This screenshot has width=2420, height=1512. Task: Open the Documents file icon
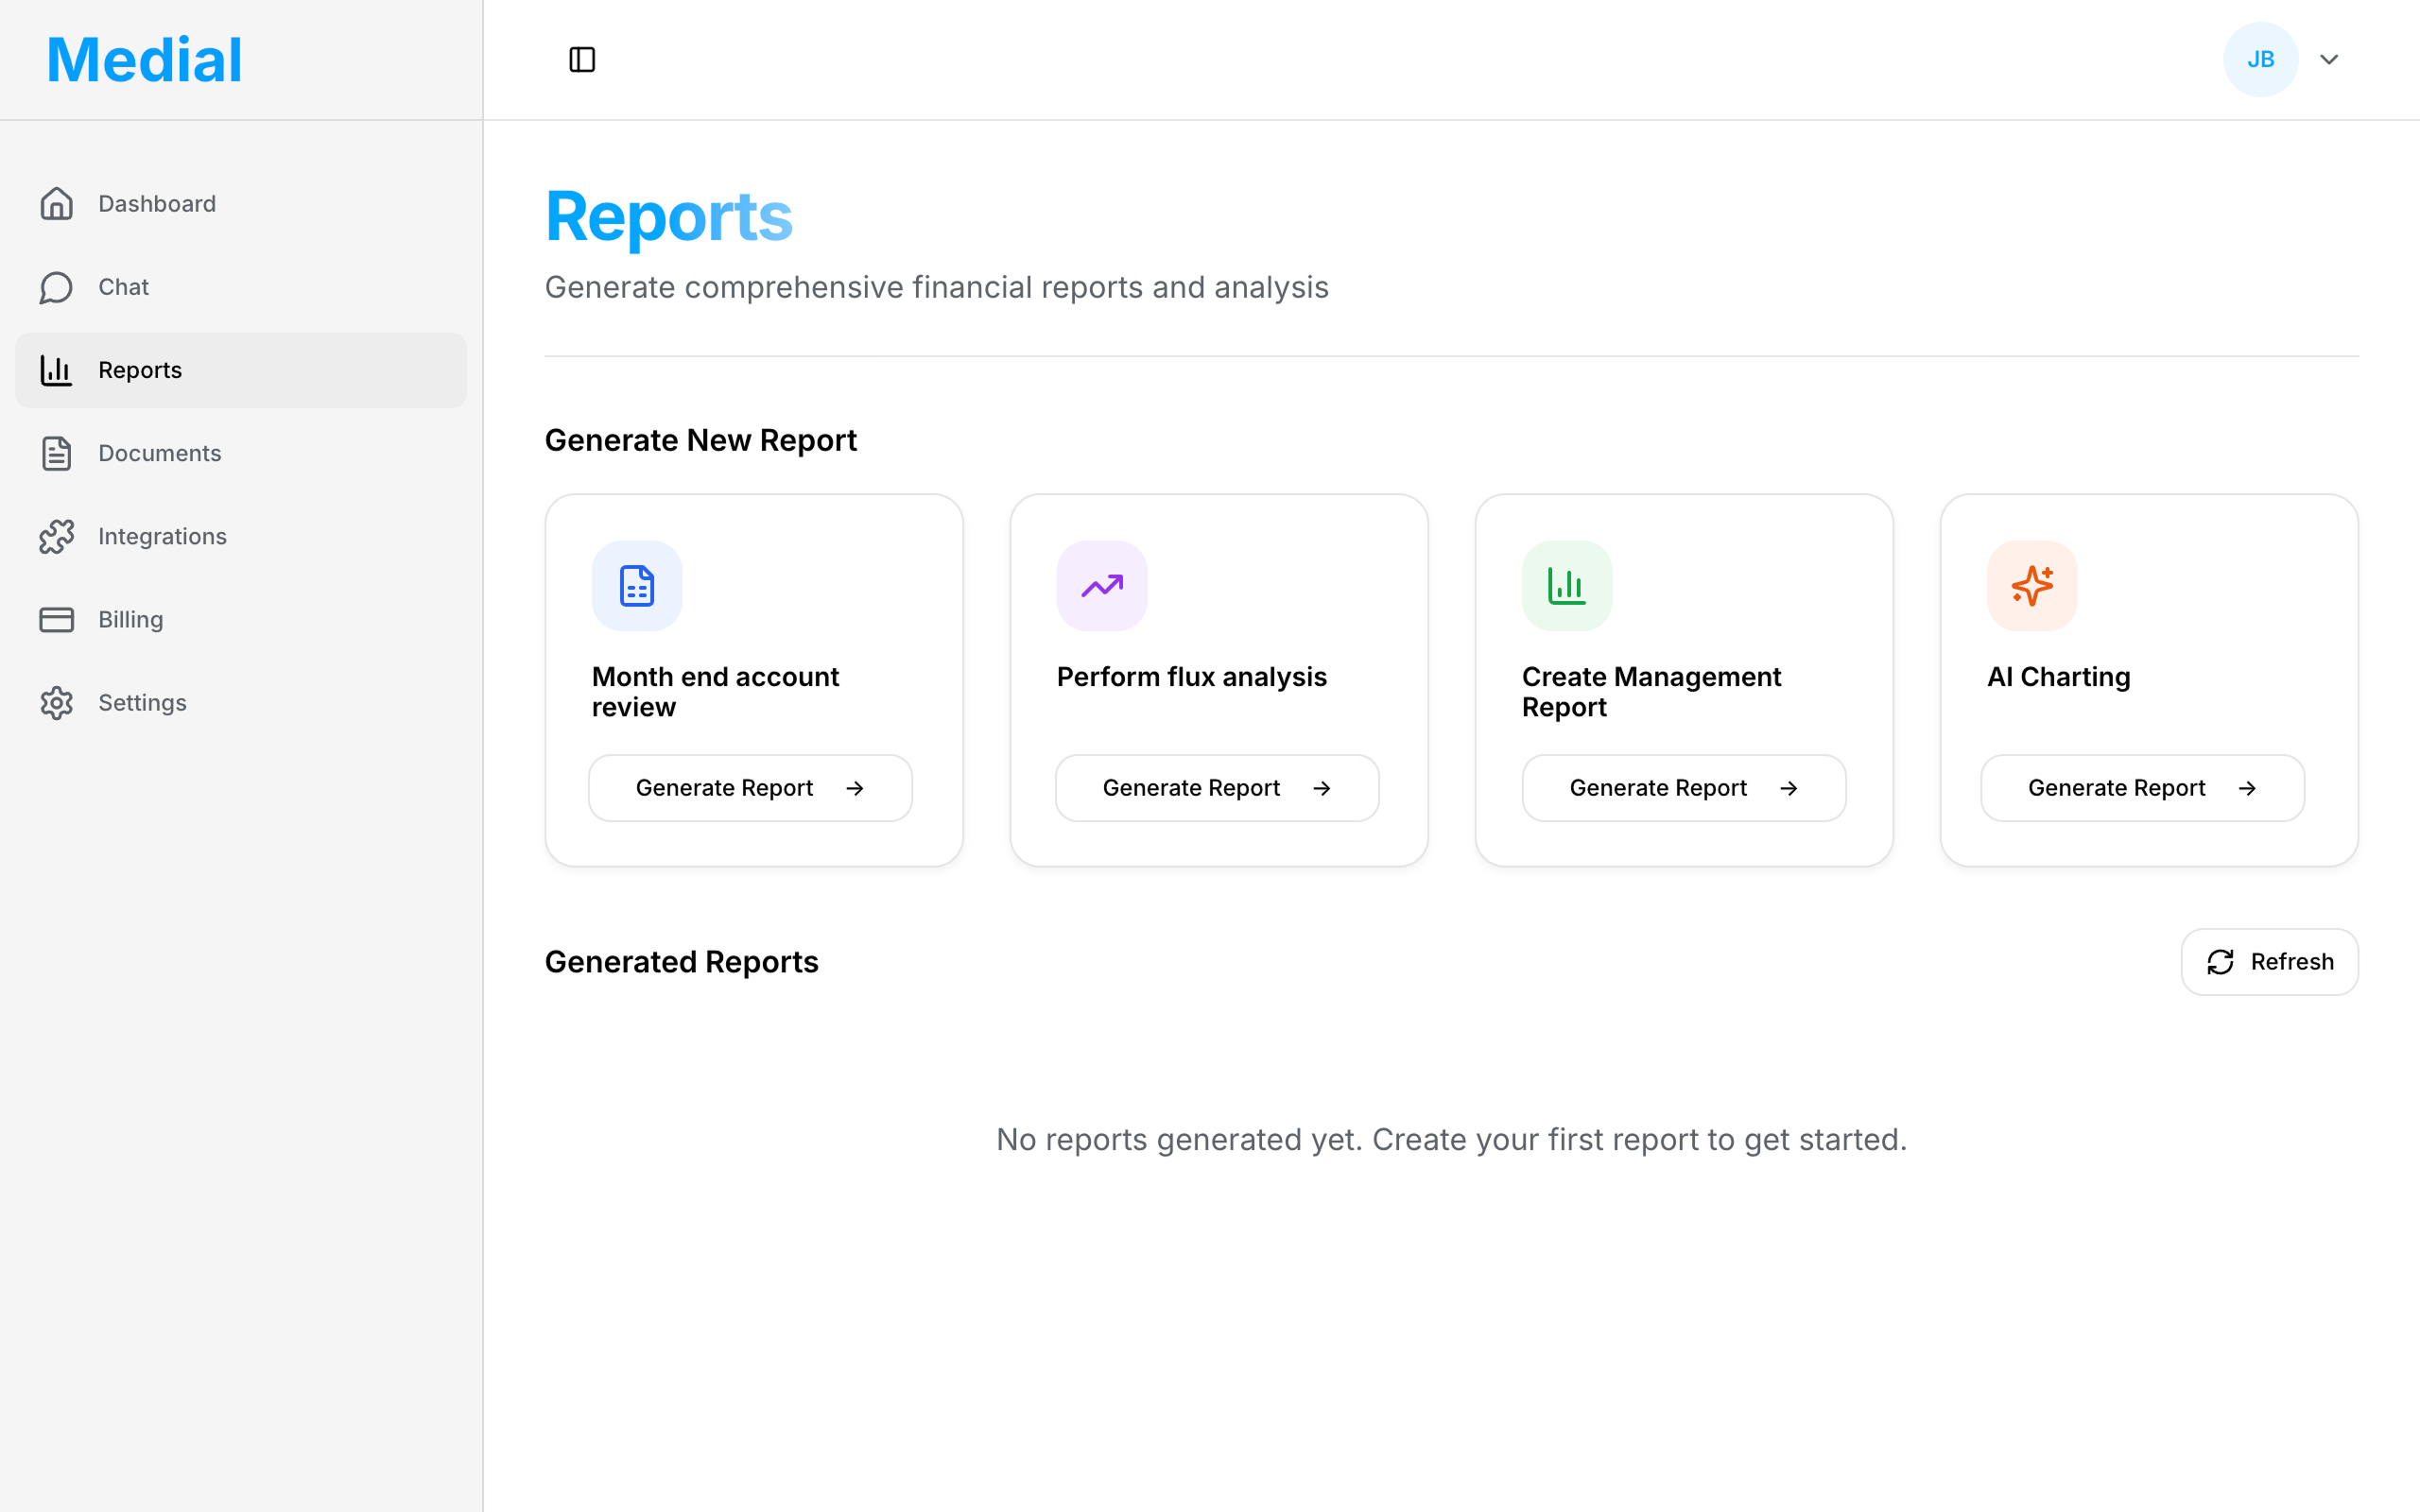pyautogui.click(x=56, y=453)
